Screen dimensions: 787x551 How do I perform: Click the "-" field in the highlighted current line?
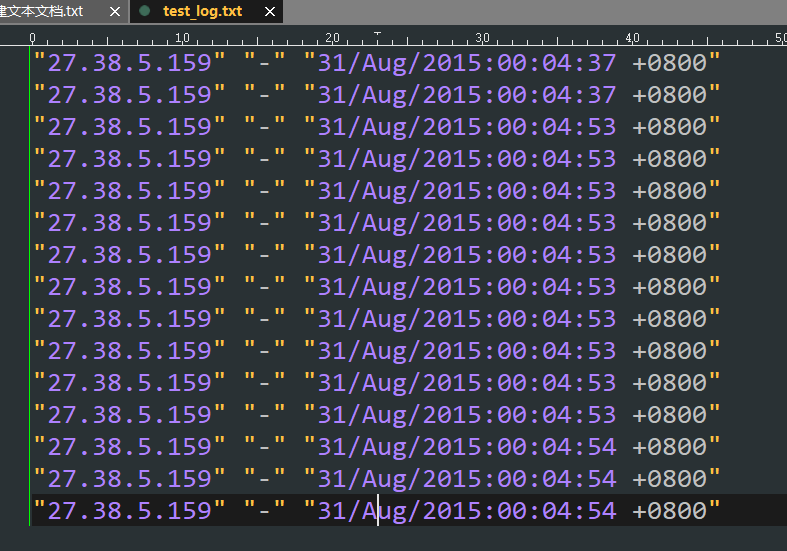coord(265,511)
